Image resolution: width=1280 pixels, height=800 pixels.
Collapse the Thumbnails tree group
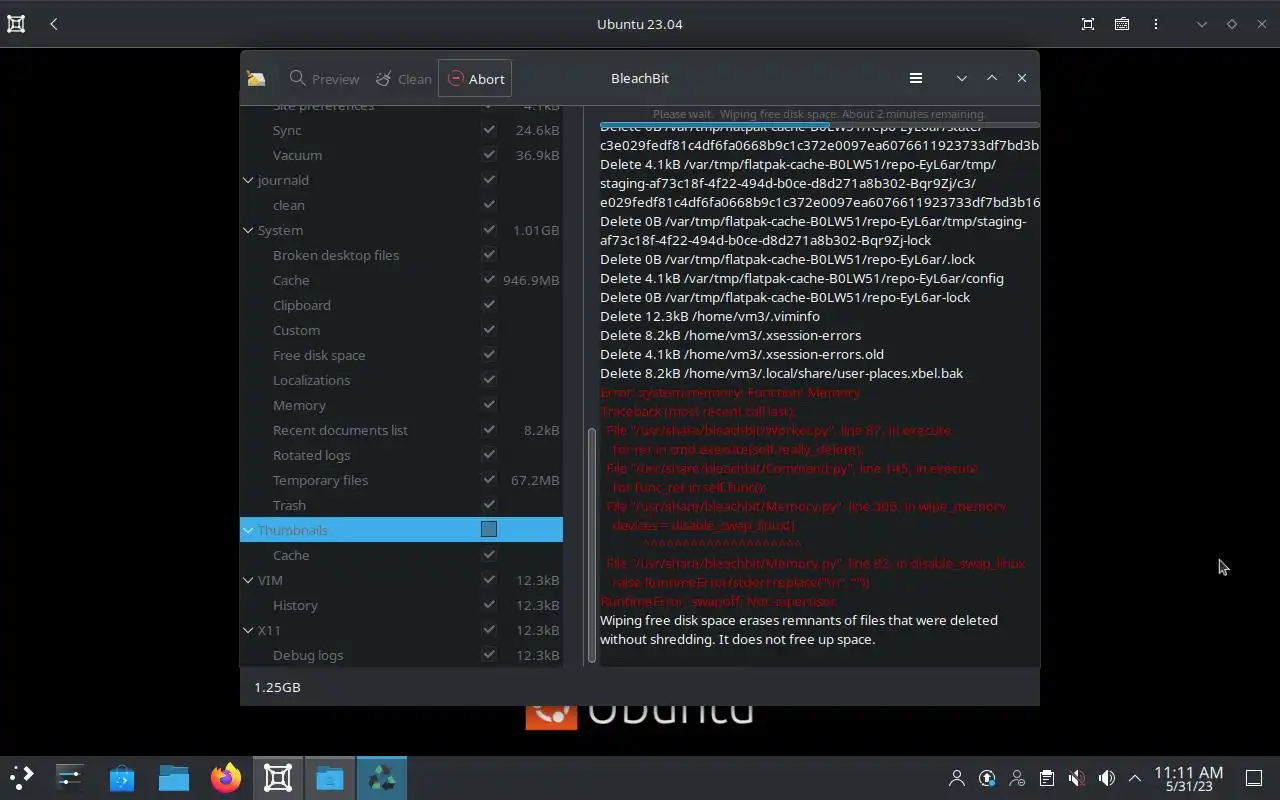coord(248,530)
